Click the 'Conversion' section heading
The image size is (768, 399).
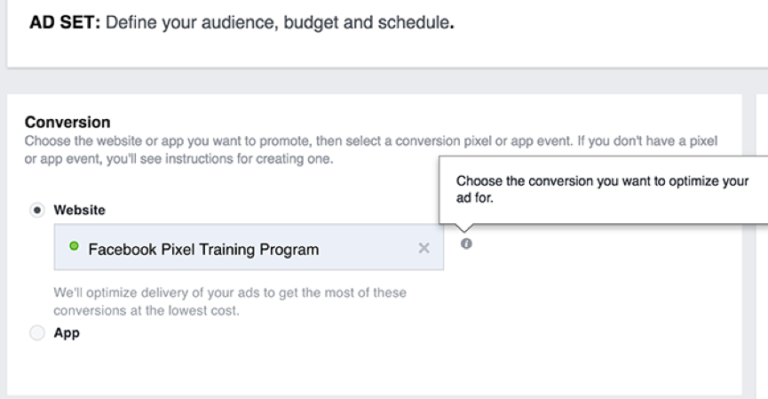click(68, 122)
